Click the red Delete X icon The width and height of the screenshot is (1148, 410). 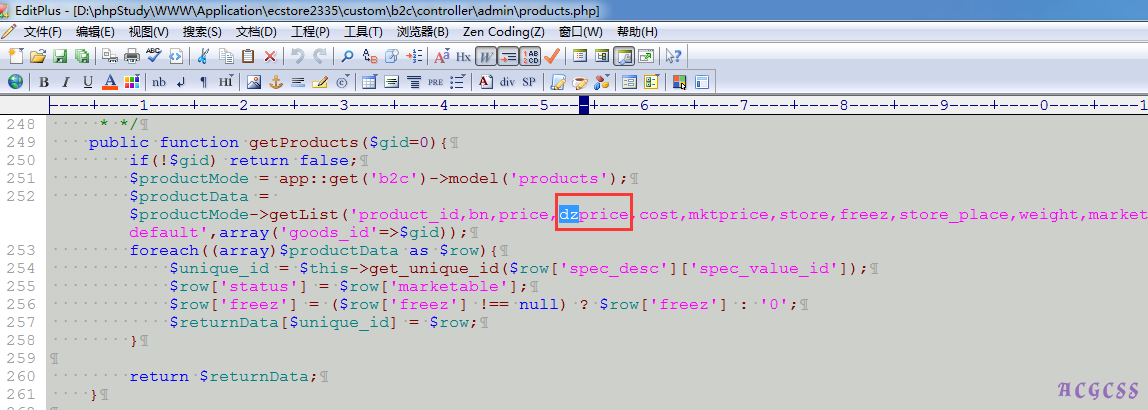pos(270,56)
